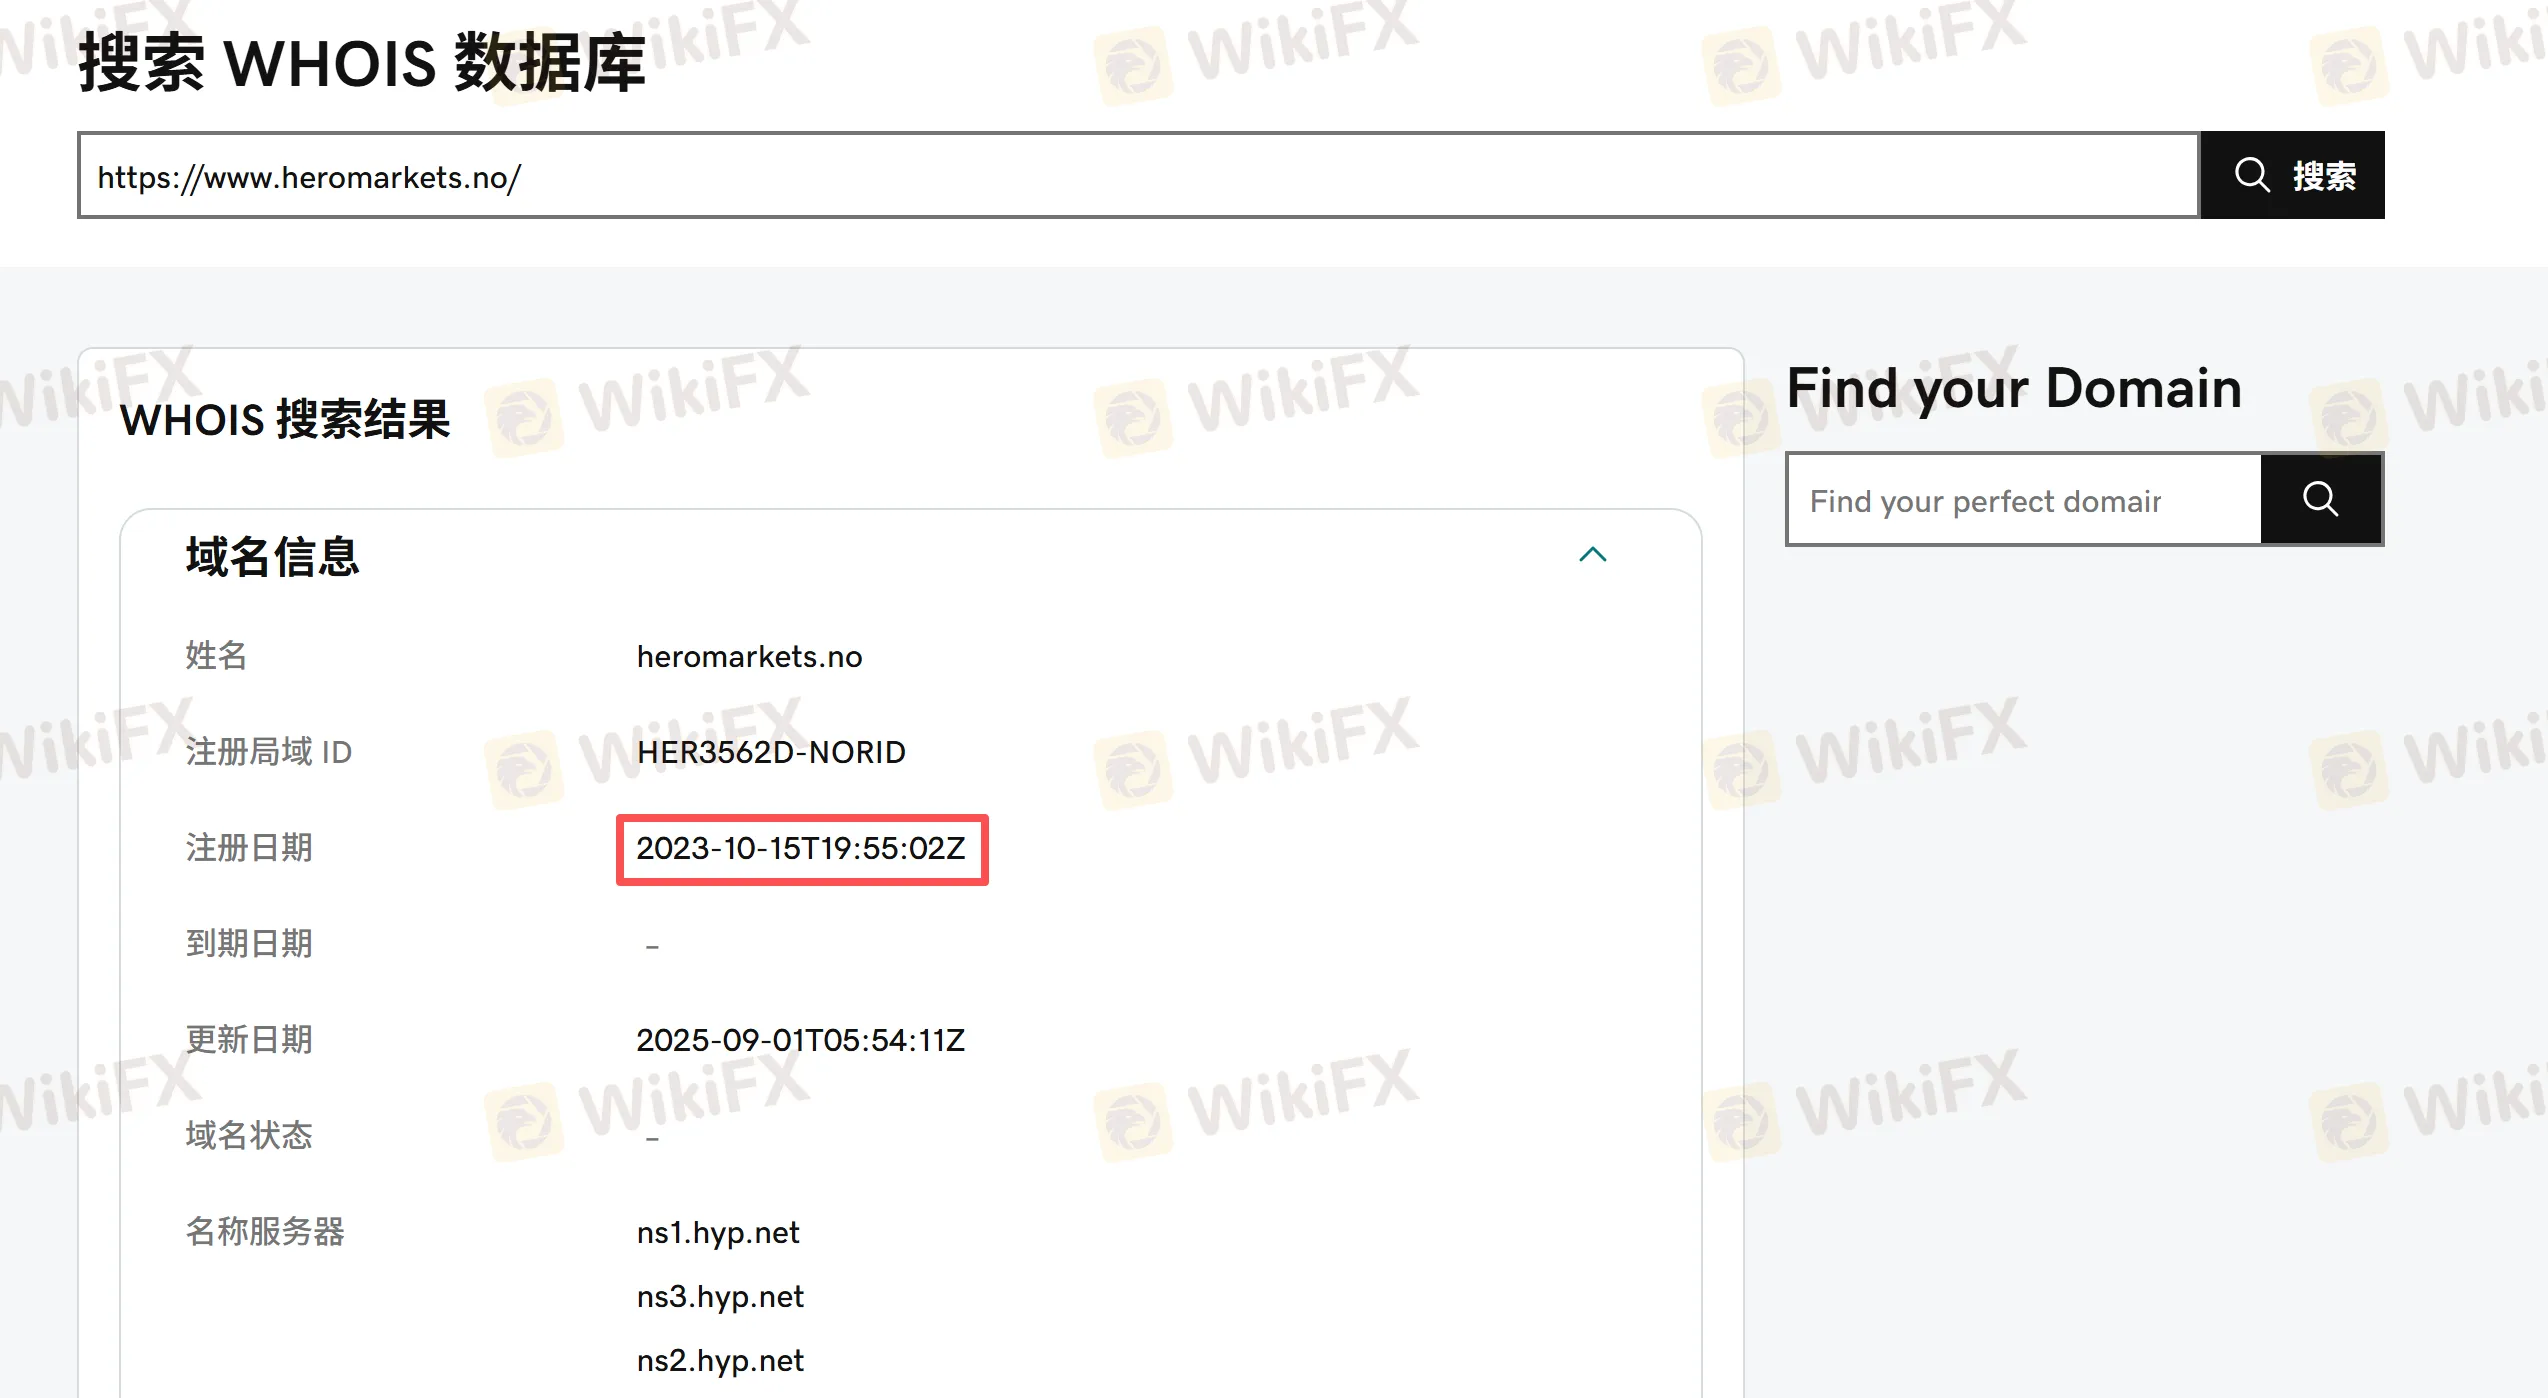Click the Find your Domain search icon button
Viewport: 2548px width, 1398px height.
2321,499
